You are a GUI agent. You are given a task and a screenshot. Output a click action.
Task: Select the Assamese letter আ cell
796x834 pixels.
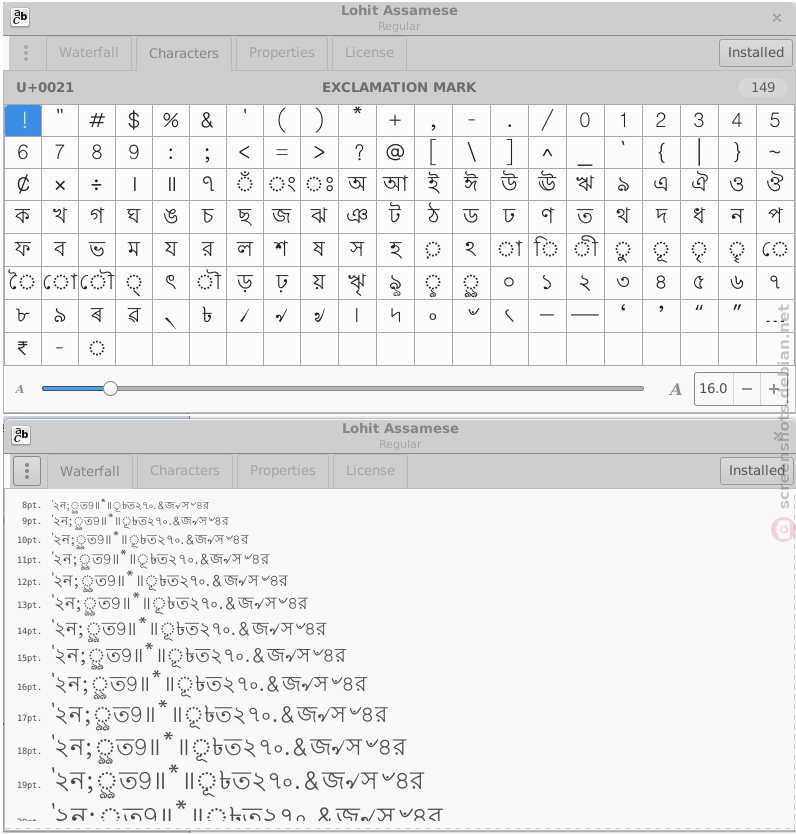[395, 185]
